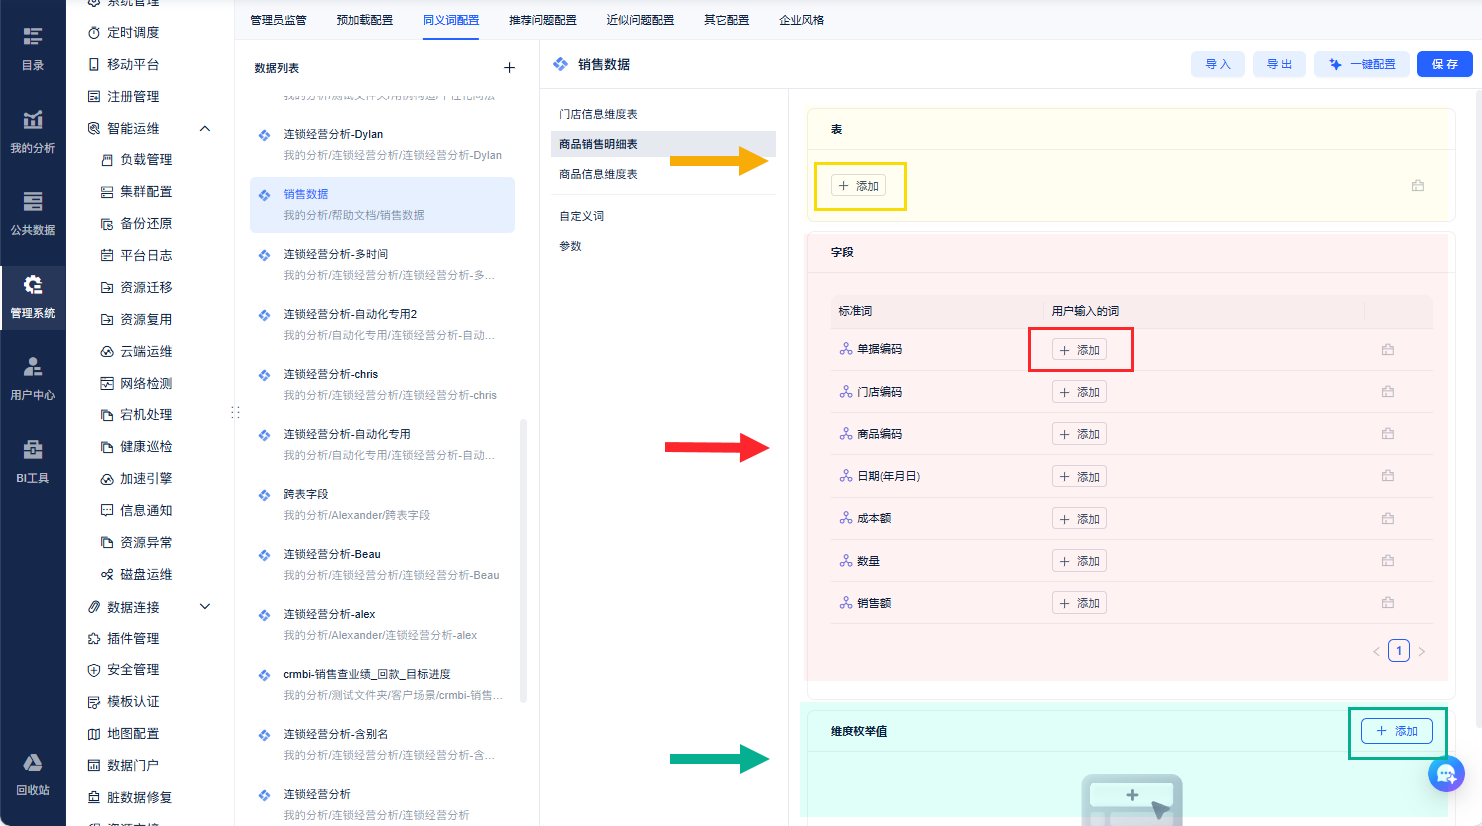The width and height of the screenshot is (1482, 826).
Task: Open 公共数据 in the left rail
Action: click(33, 214)
